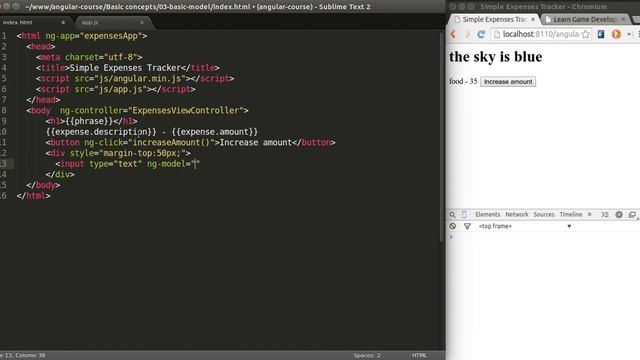Click 'utf-8' in the meta charset line

tap(120, 57)
